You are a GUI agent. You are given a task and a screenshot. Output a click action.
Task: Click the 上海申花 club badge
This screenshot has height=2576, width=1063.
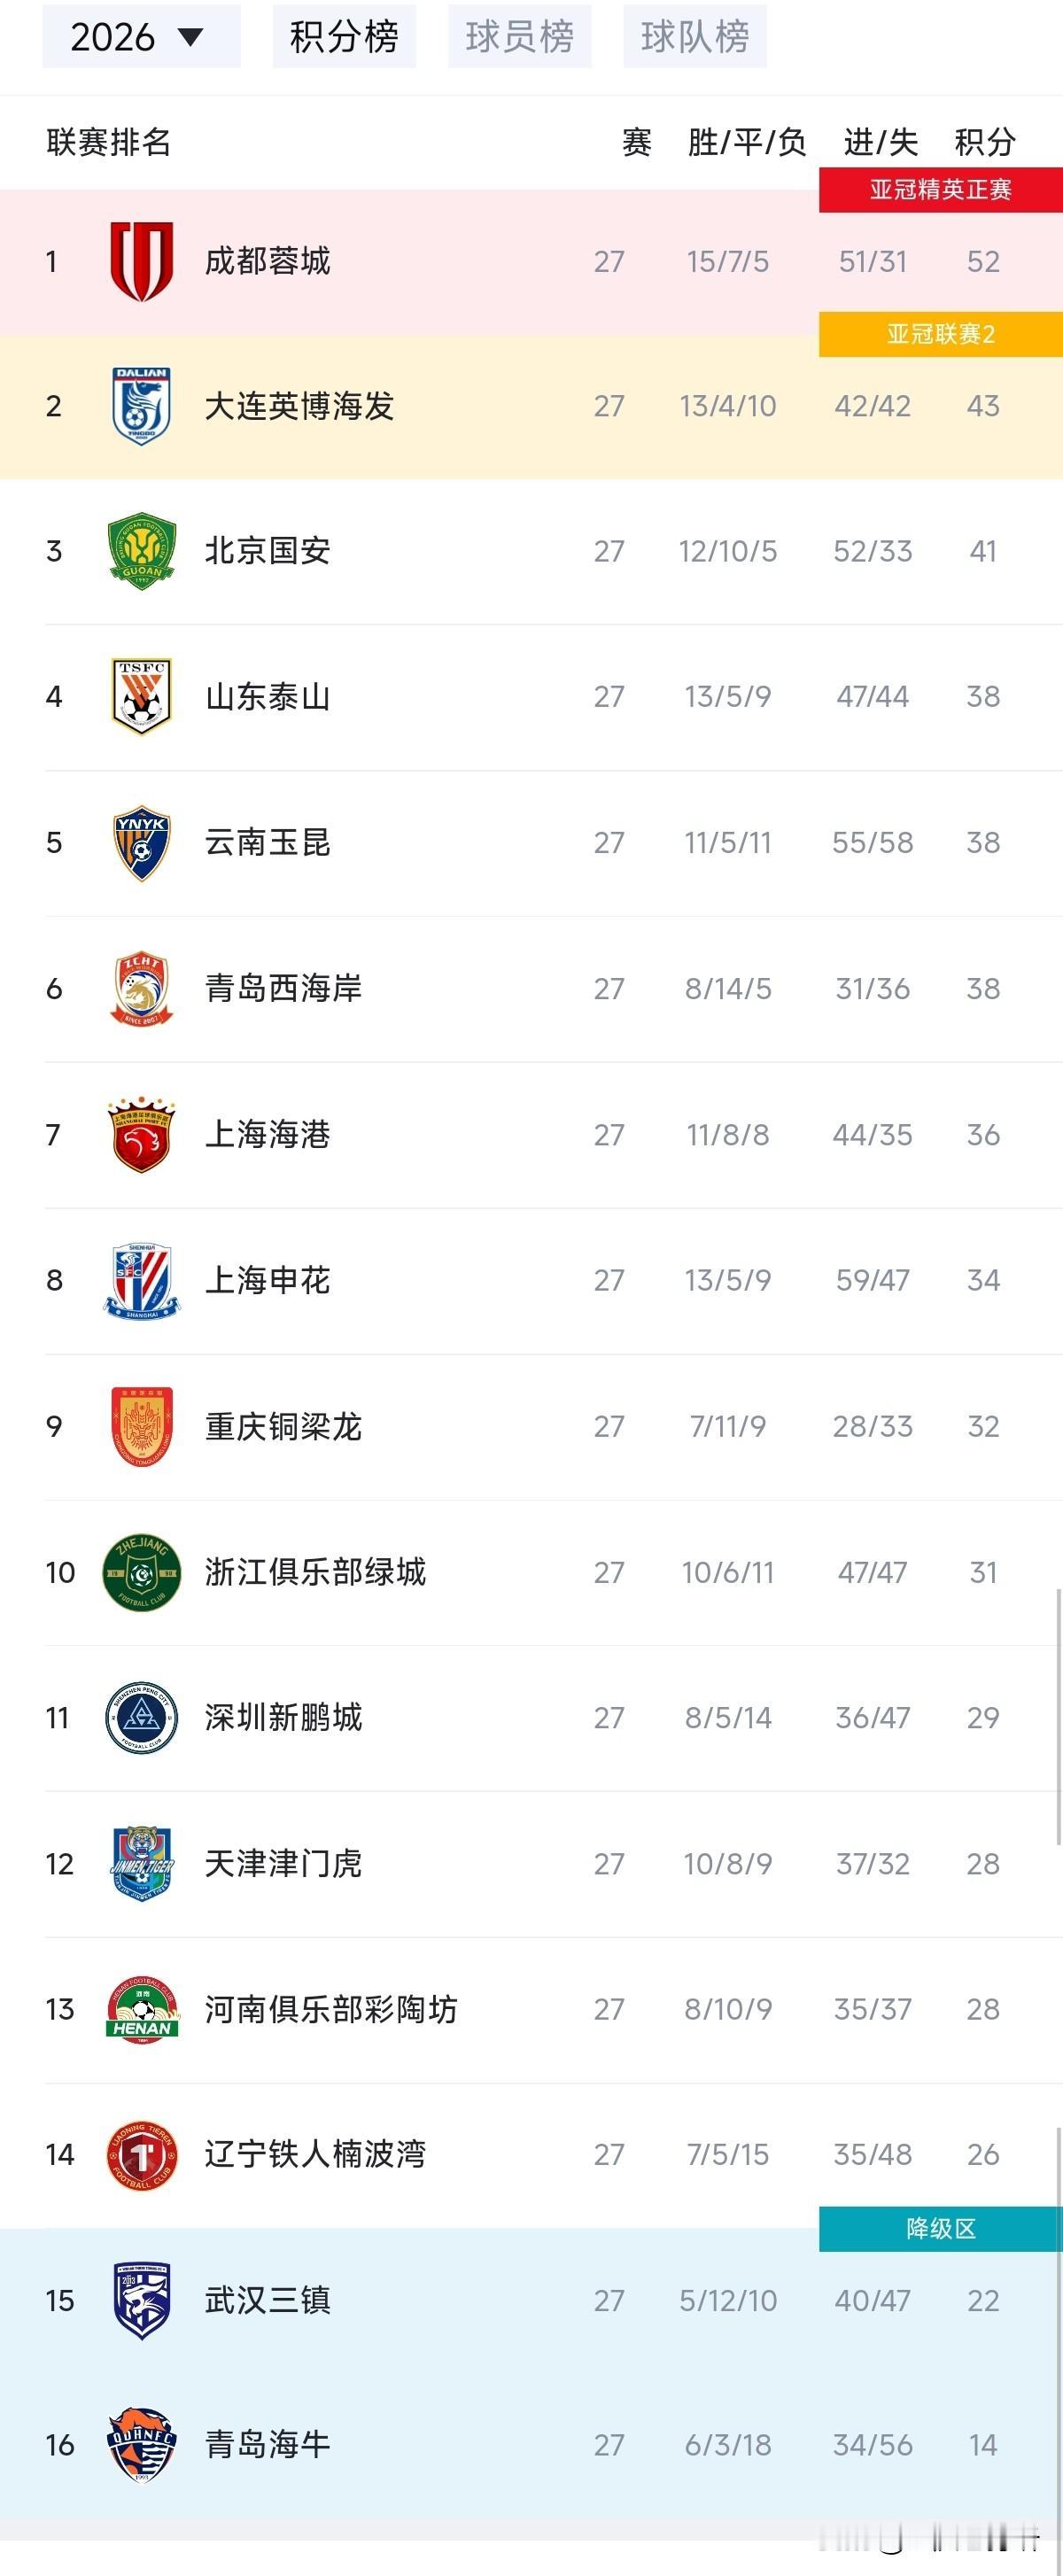(x=141, y=1280)
